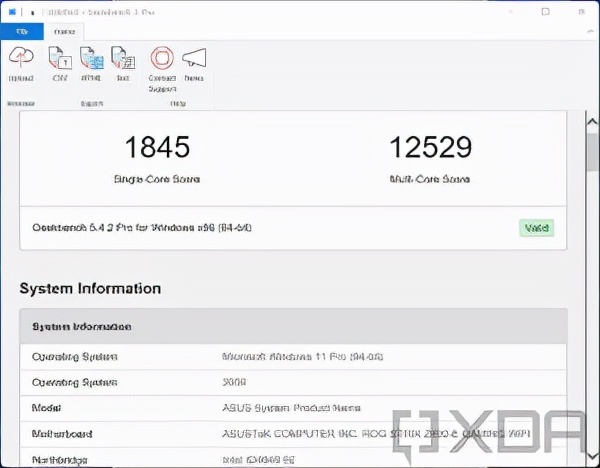Click the scrollbar up arrow
This screenshot has height=468, width=600.
pyautogui.click(x=592, y=122)
